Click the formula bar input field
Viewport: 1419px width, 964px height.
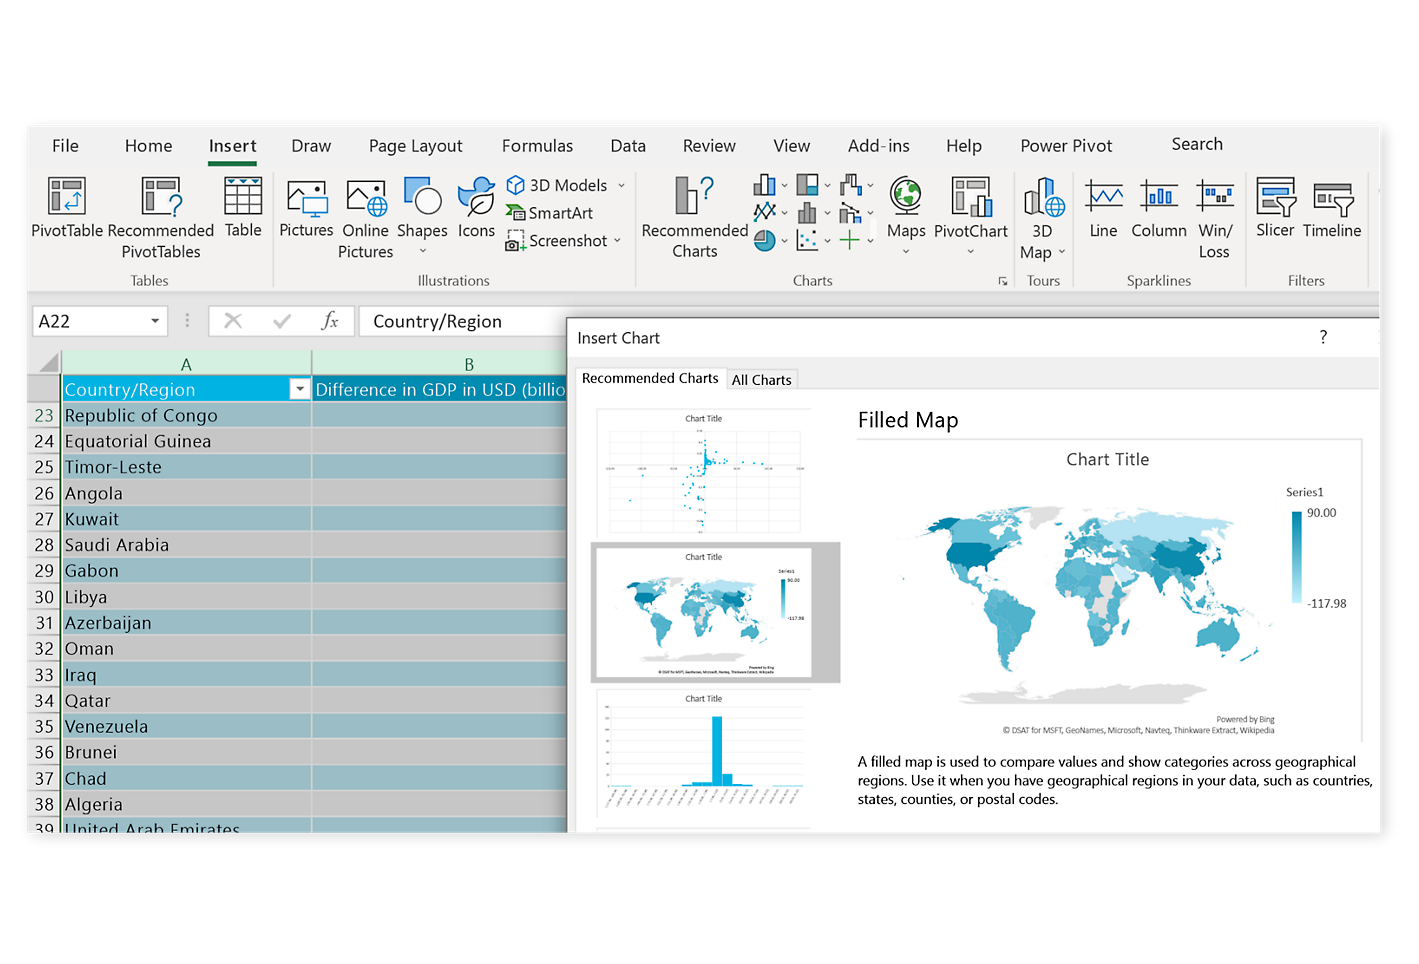pyautogui.click(x=460, y=321)
